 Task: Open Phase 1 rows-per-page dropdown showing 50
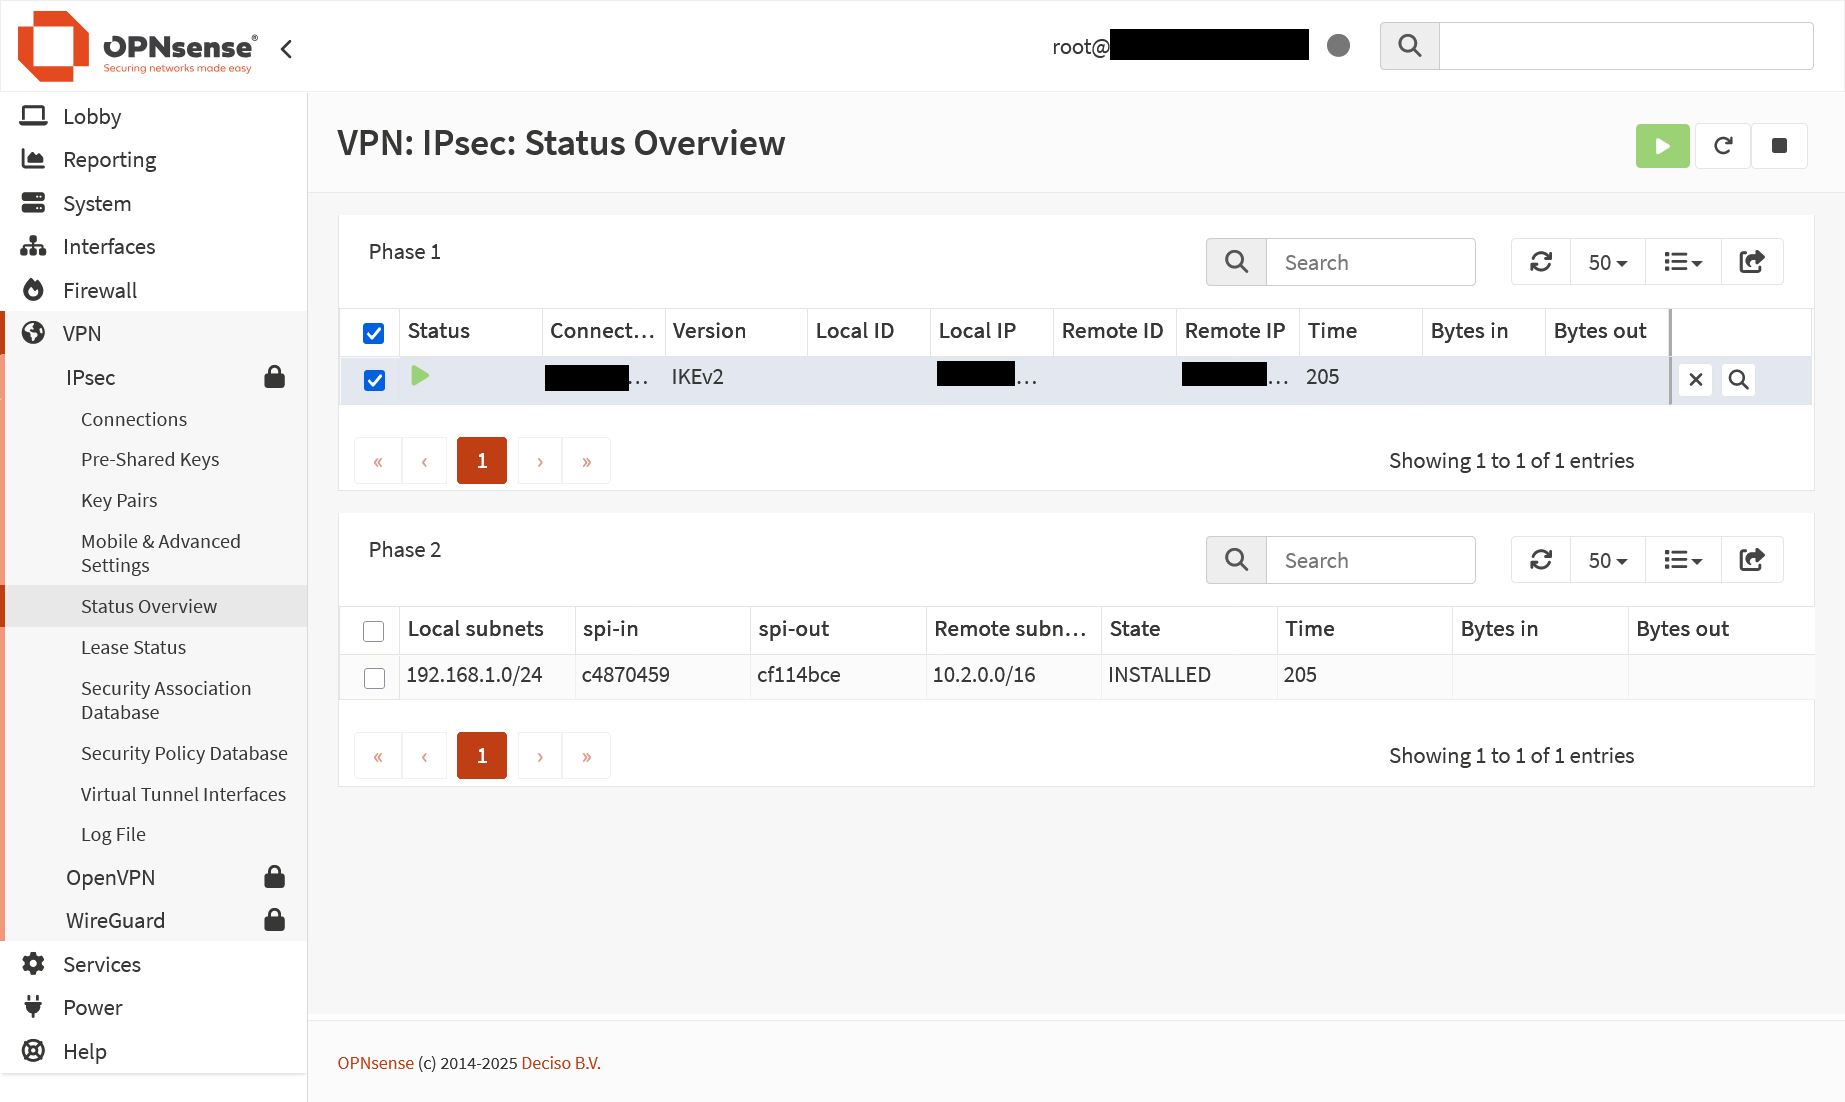[x=1607, y=262]
